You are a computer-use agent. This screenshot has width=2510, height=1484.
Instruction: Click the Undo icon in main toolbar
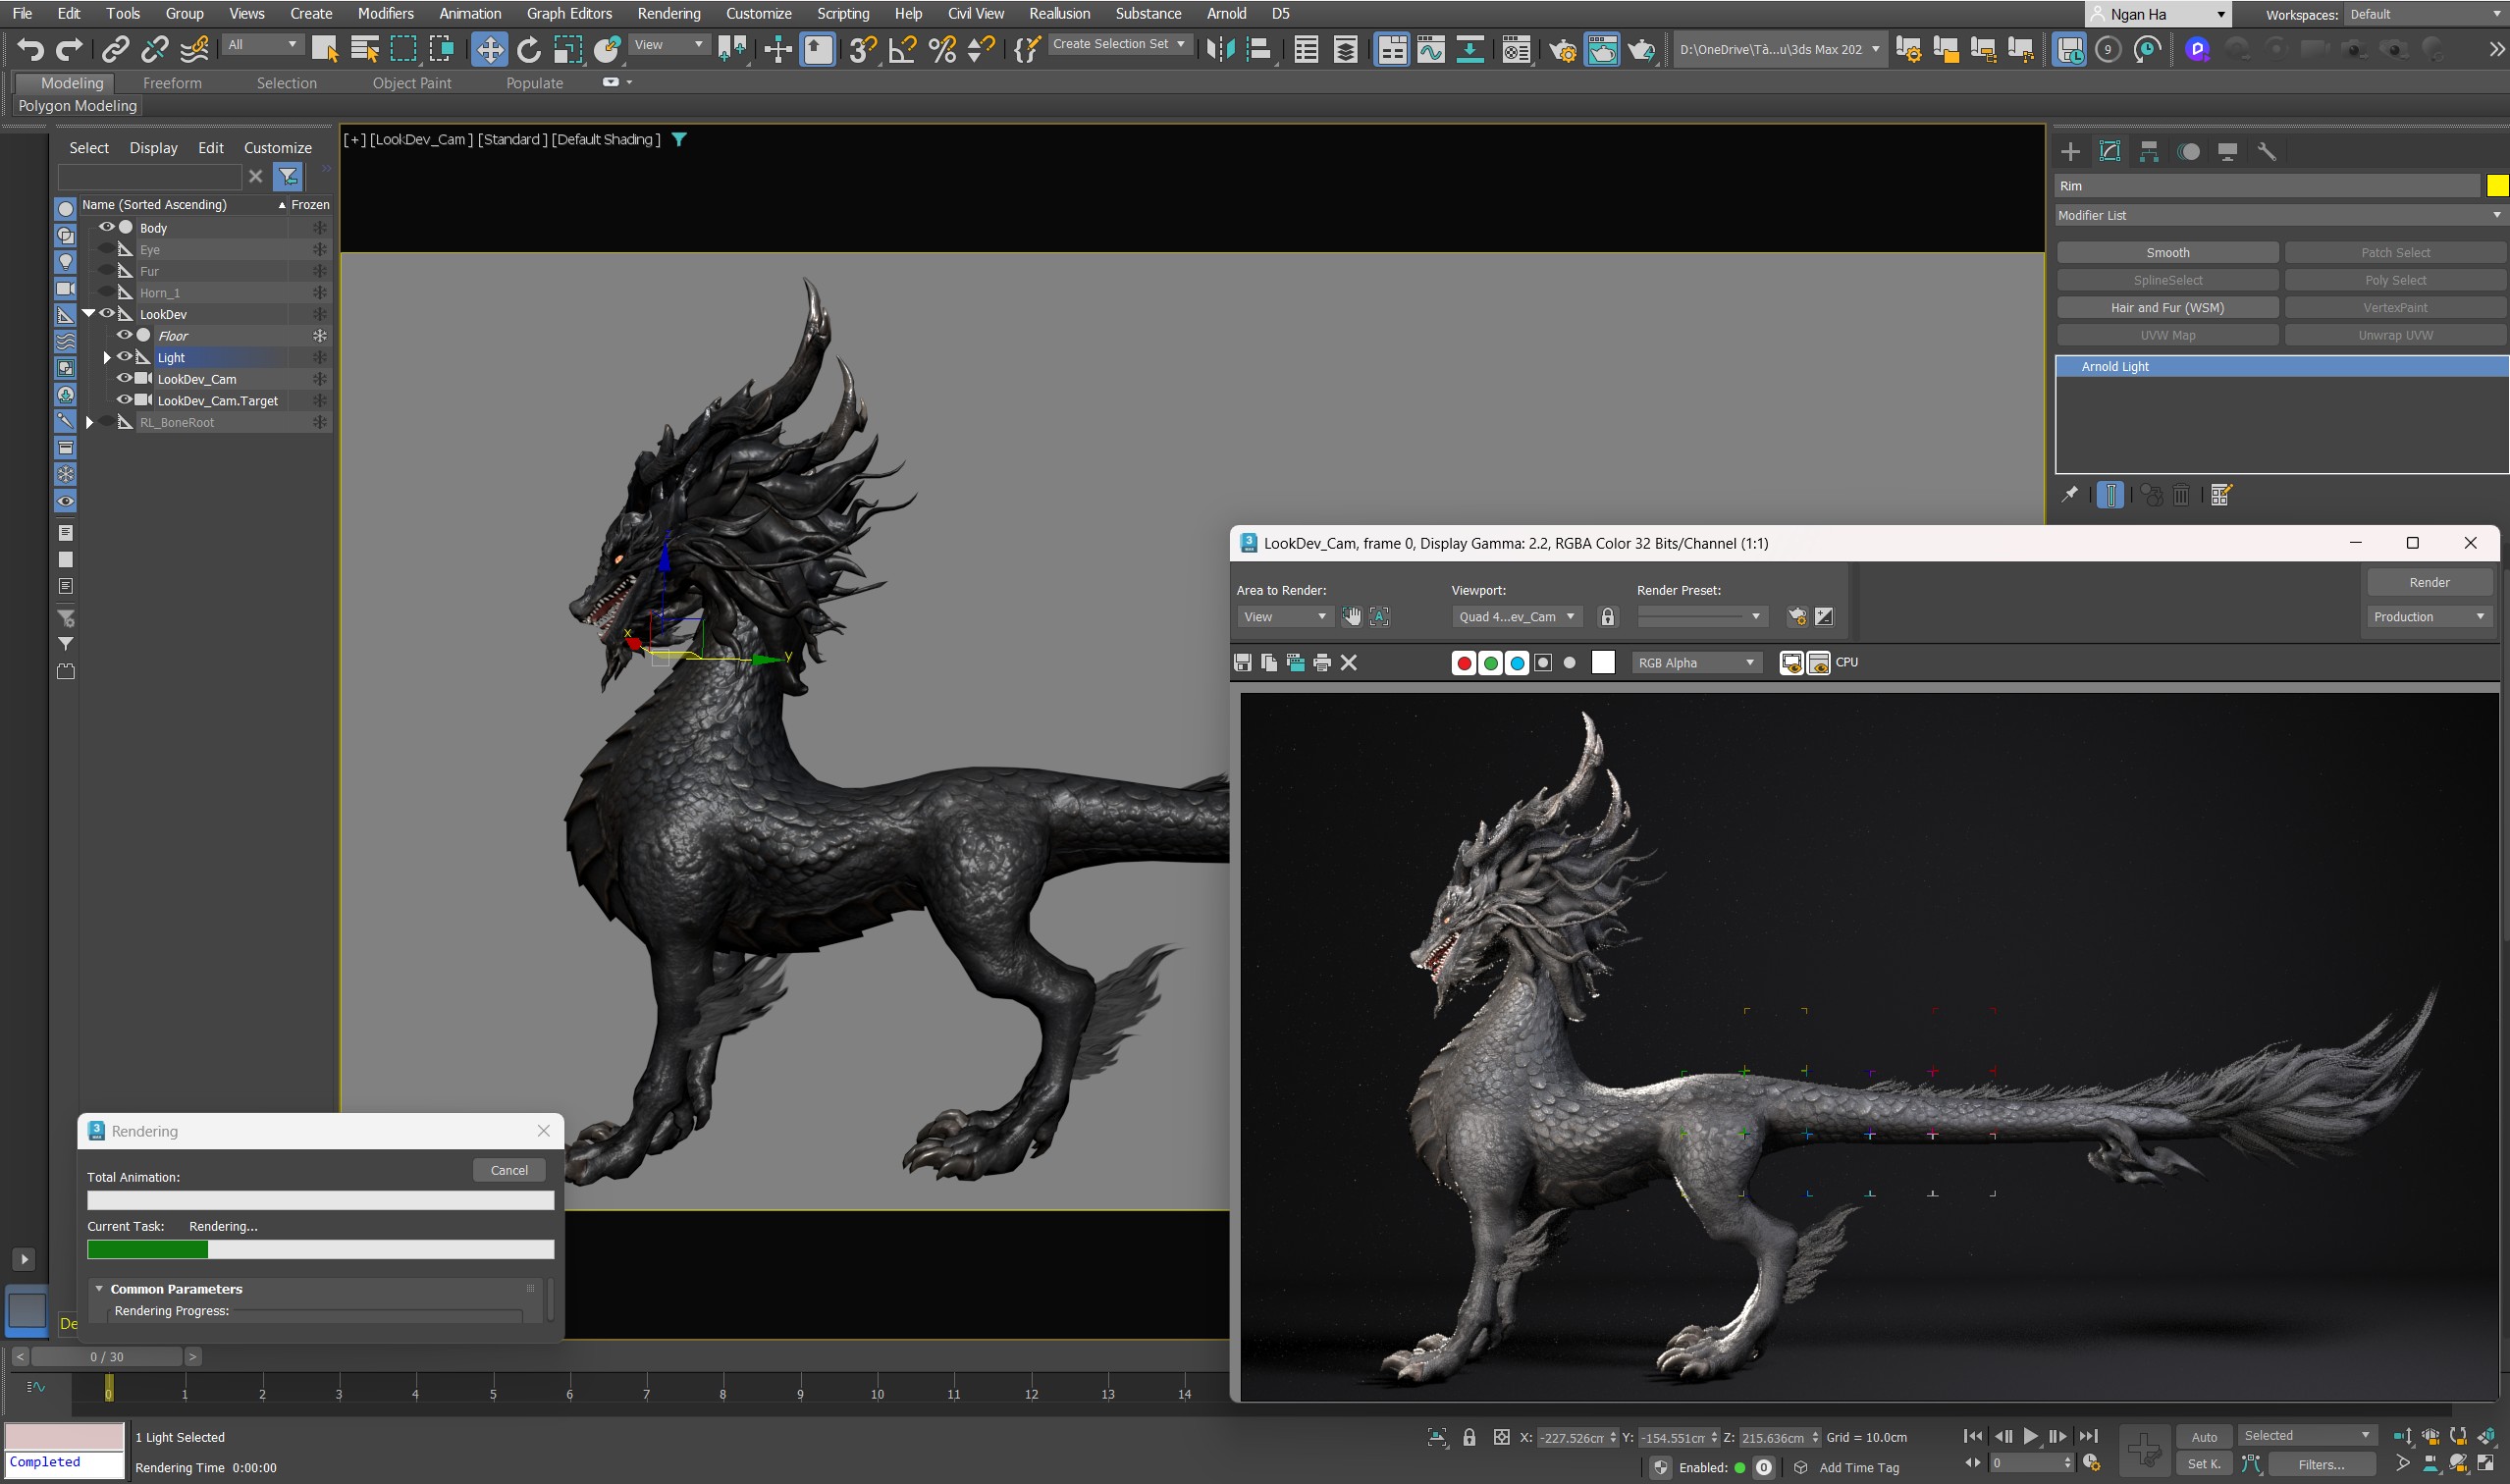[x=30, y=49]
